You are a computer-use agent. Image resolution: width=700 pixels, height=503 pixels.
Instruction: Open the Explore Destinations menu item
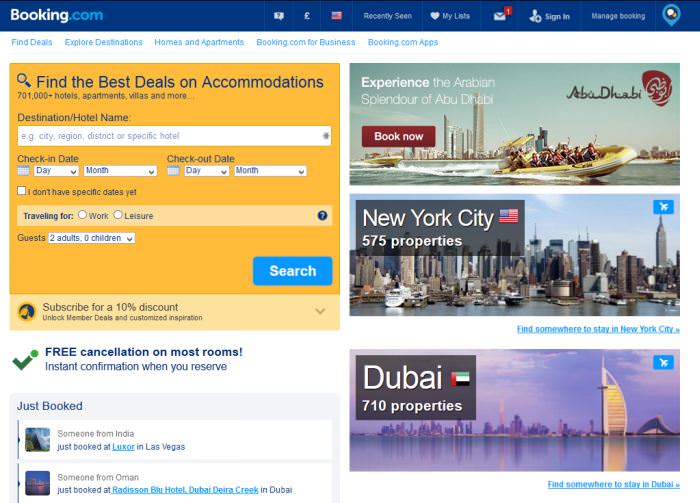coord(104,42)
